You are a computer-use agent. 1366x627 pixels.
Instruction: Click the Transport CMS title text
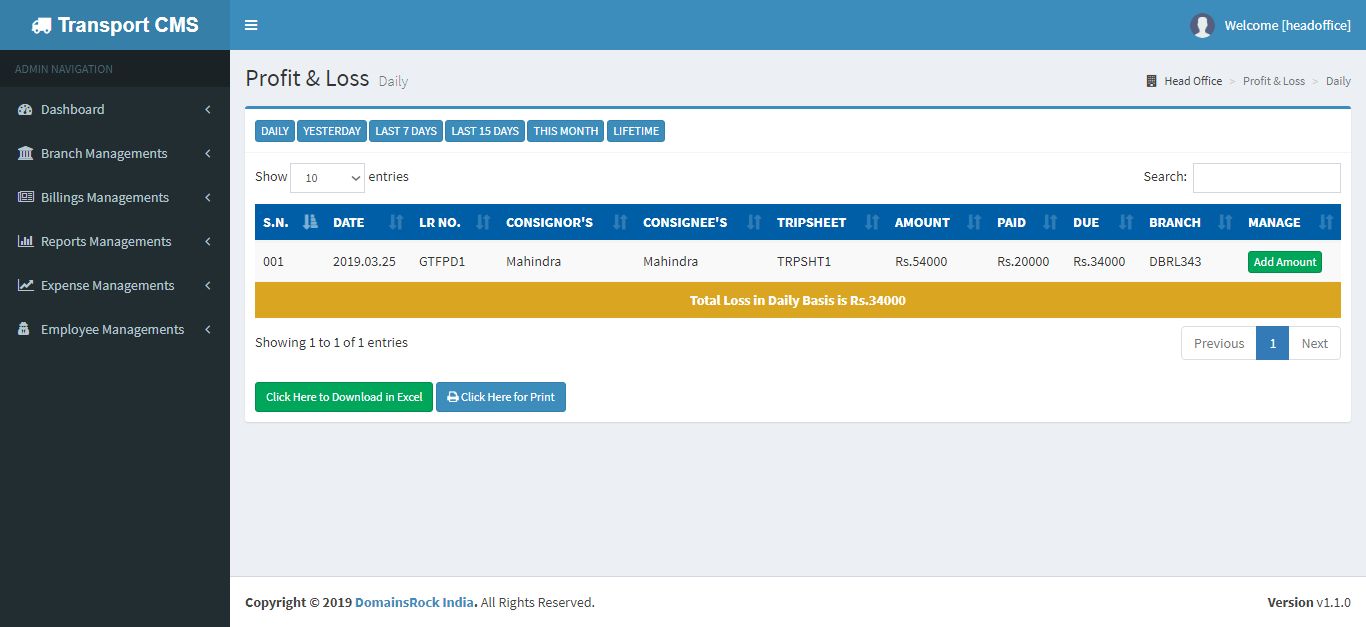128,25
